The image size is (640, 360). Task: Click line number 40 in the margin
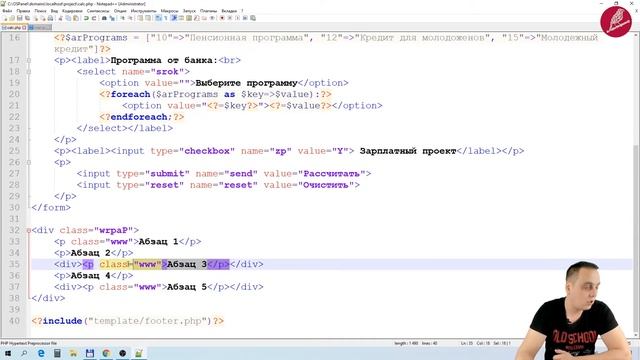(14, 321)
